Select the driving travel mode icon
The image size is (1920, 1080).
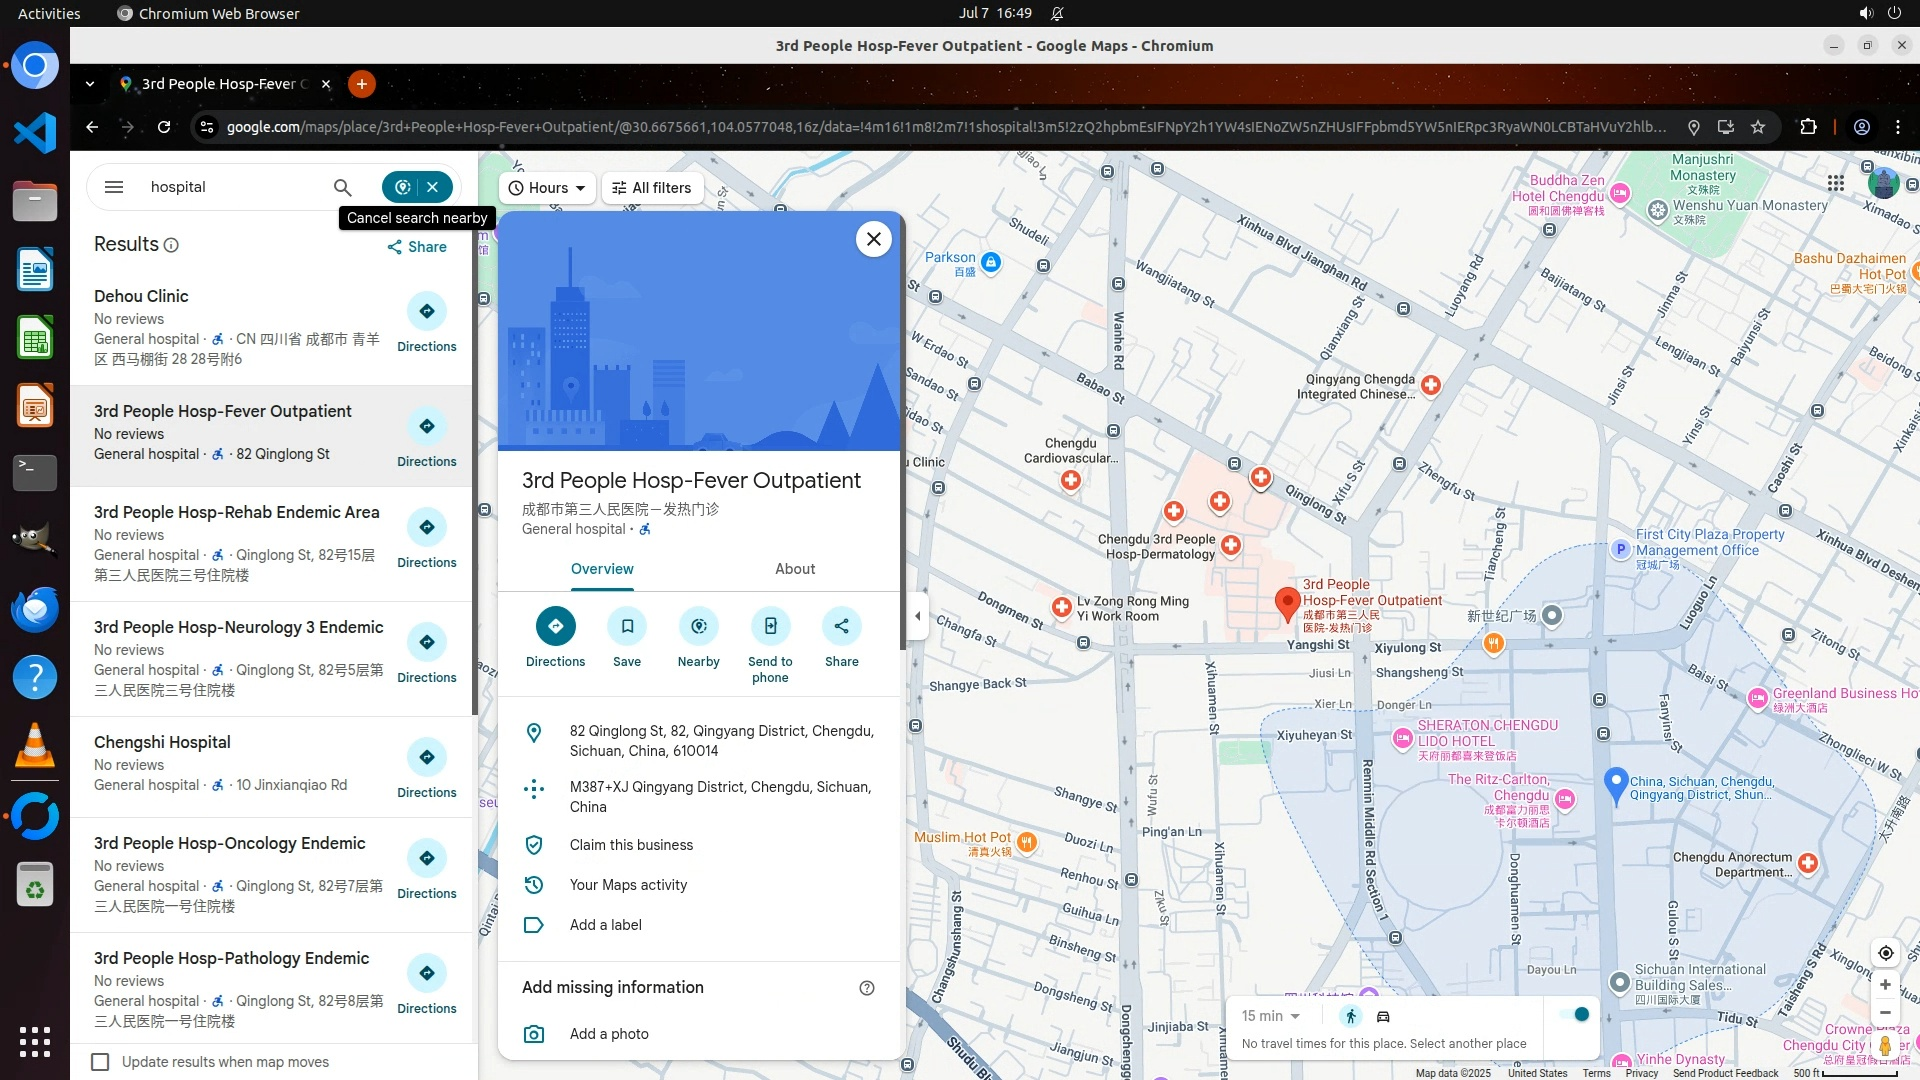click(1383, 1016)
